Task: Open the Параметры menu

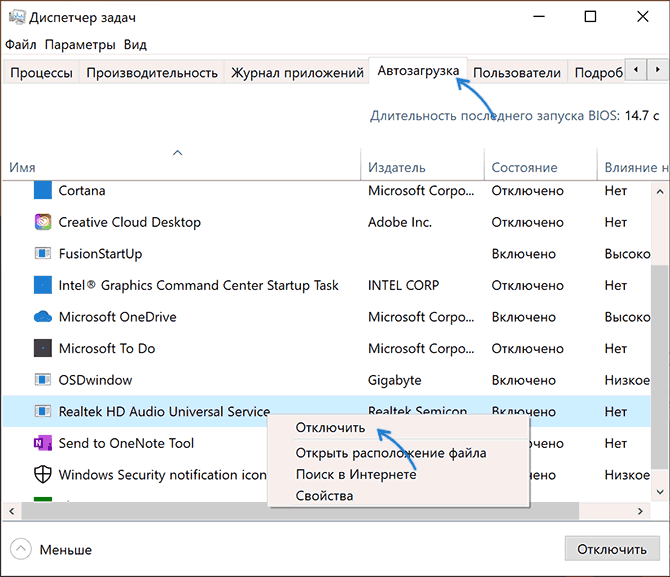Action: coord(80,44)
